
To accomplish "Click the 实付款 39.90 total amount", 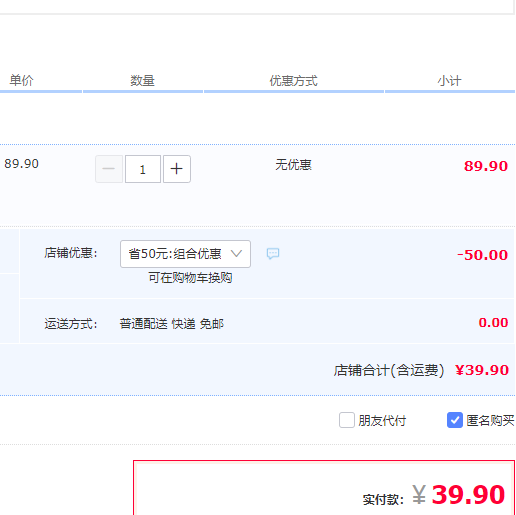I will pyautogui.click(x=459, y=495).
